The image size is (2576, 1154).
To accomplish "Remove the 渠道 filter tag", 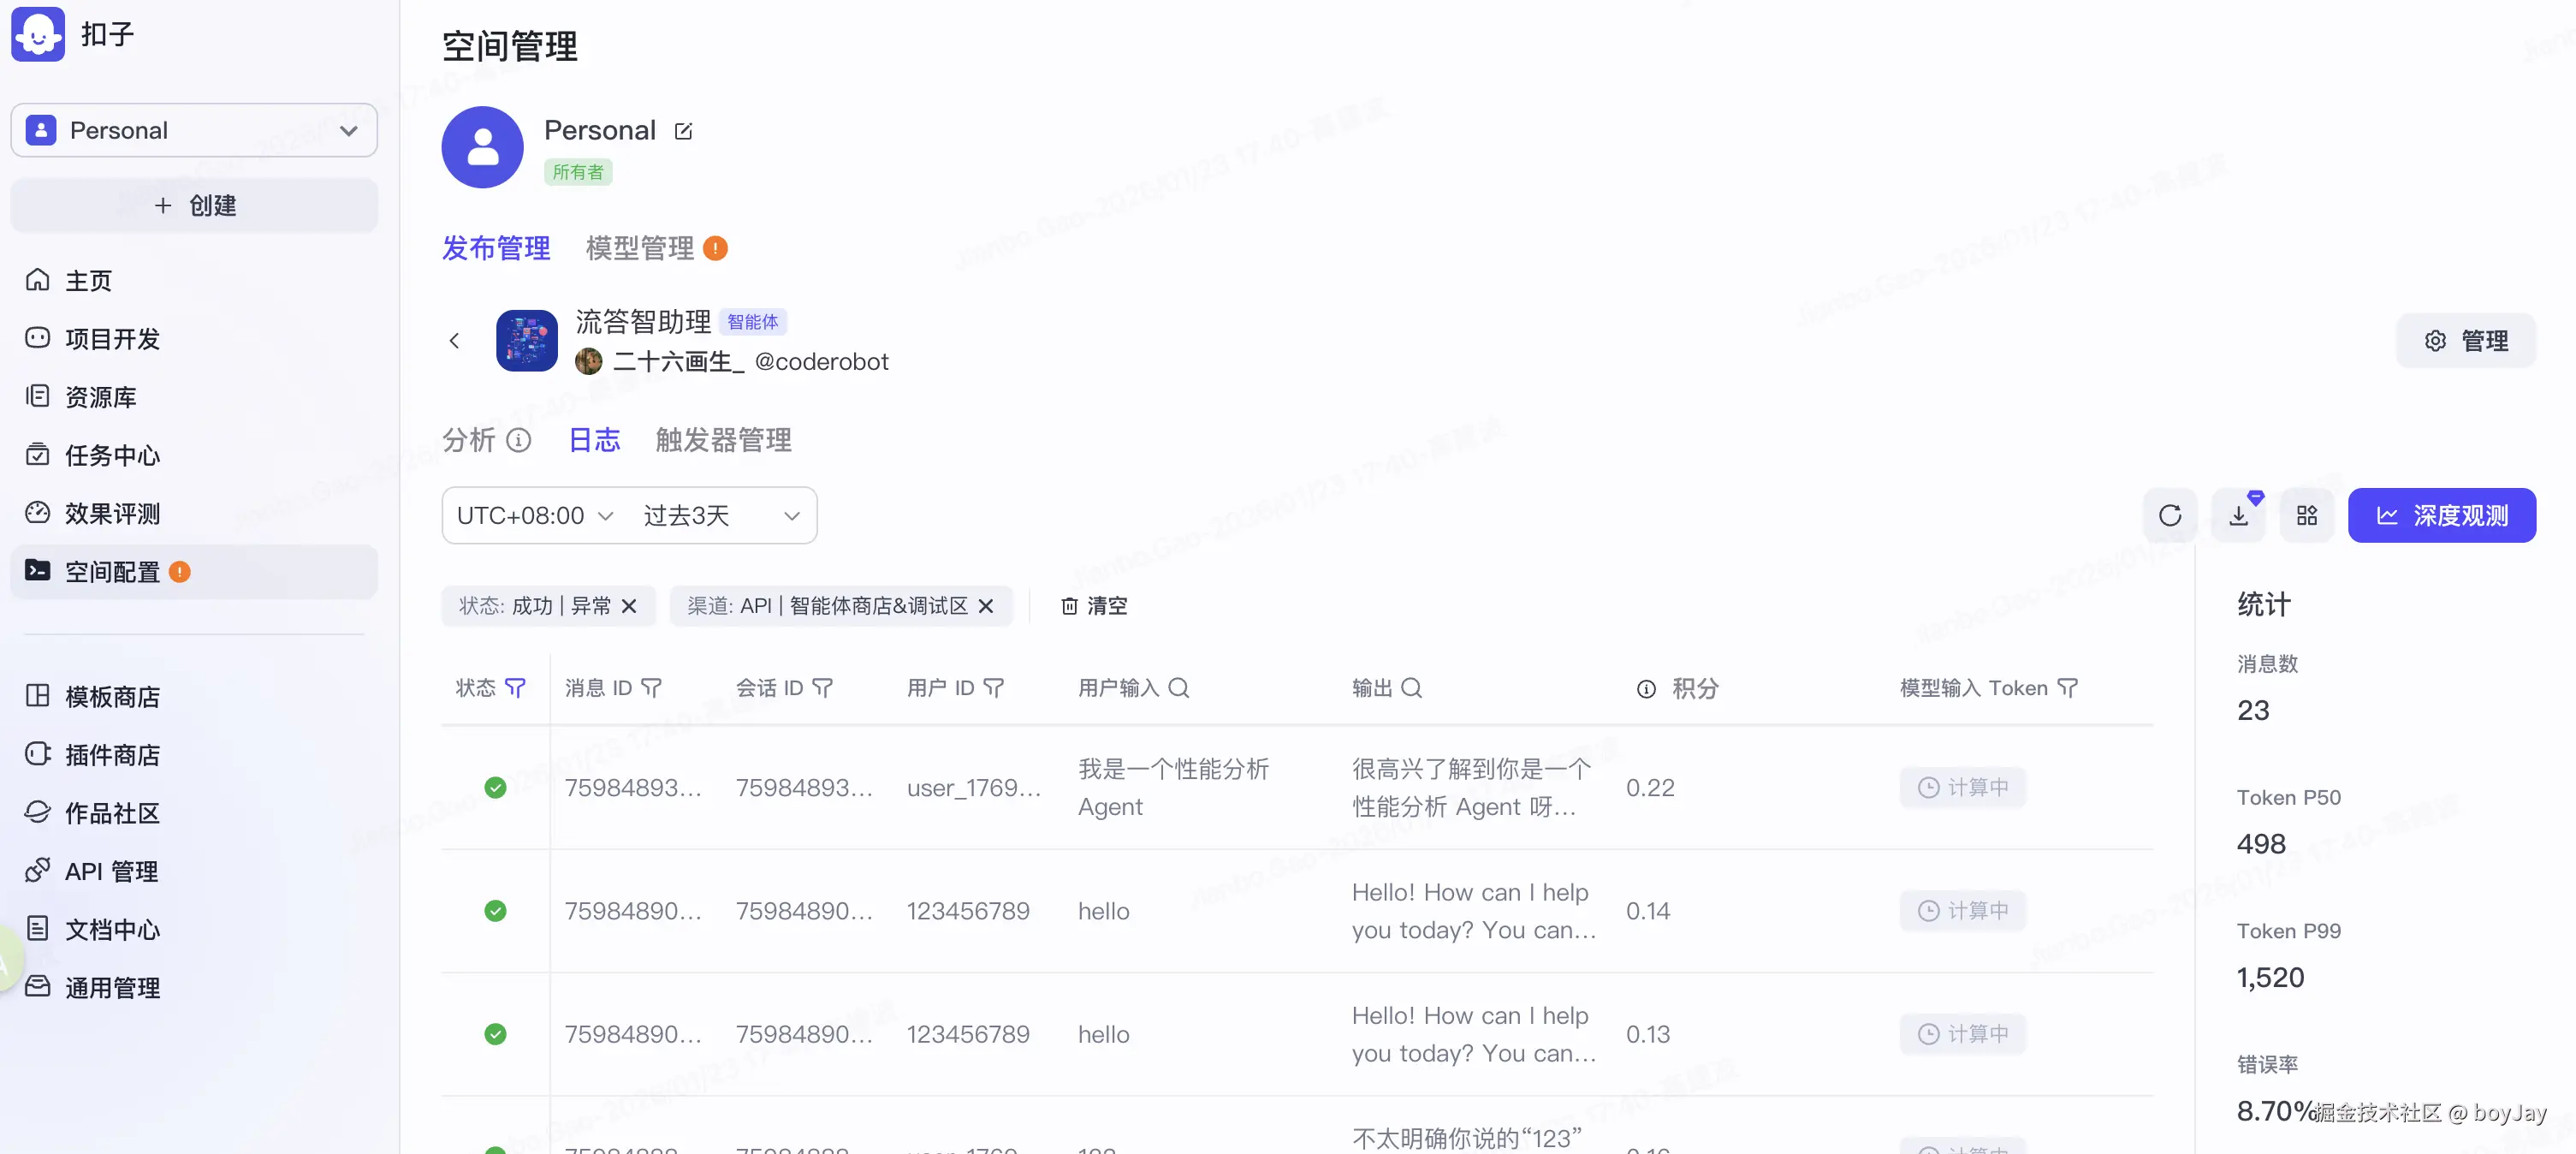I will click(x=986, y=606).
